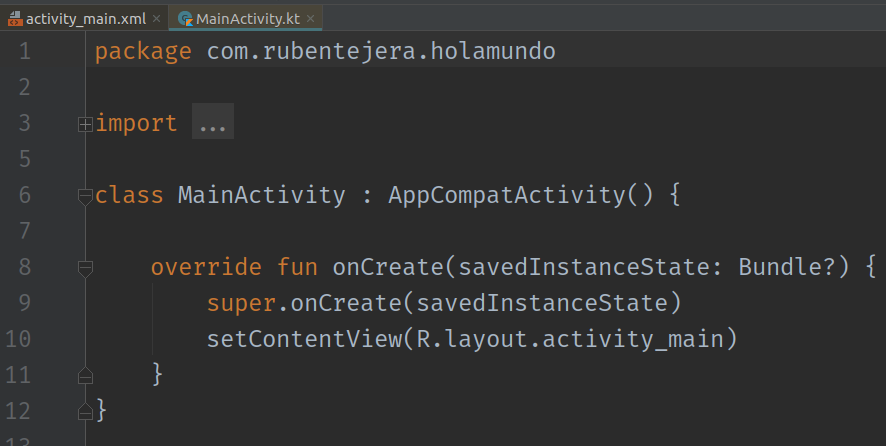This screenshot has width=886, height=446.
Task: Click the folded import ellipsis placeholder
Action: pos(213,122)
